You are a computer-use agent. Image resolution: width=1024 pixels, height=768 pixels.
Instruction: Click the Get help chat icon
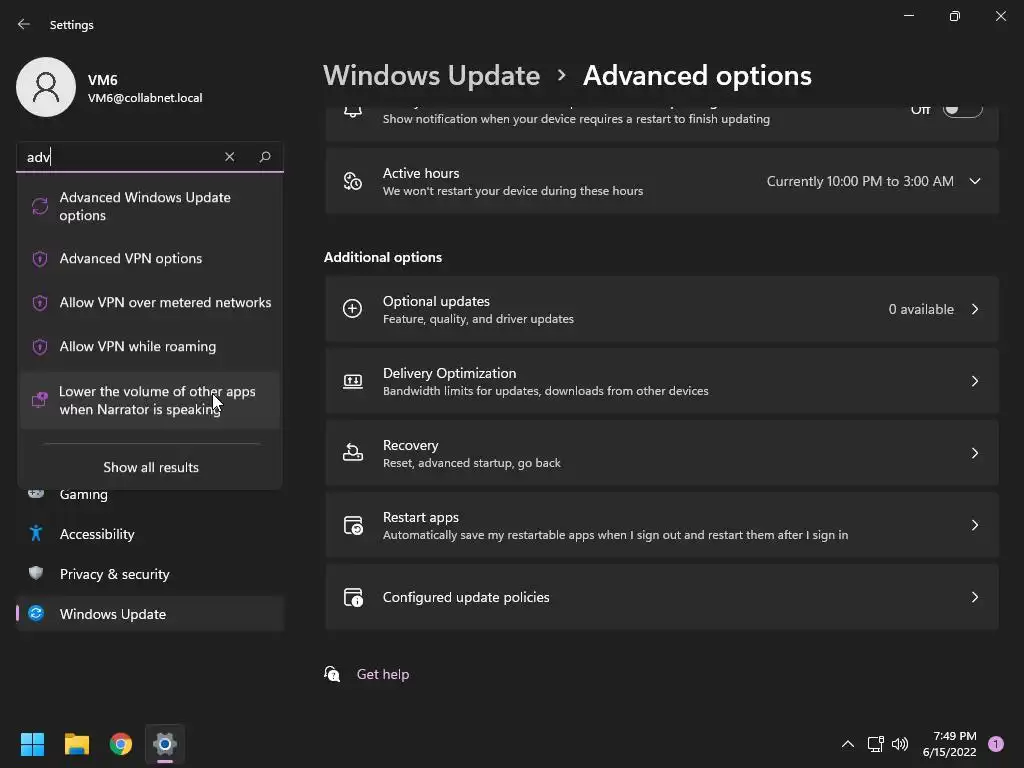(x=332, y=674)
